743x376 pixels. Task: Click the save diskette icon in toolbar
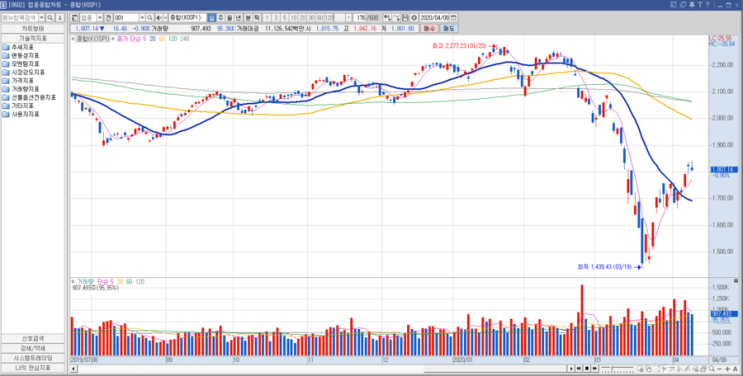(x=405, y=18)
